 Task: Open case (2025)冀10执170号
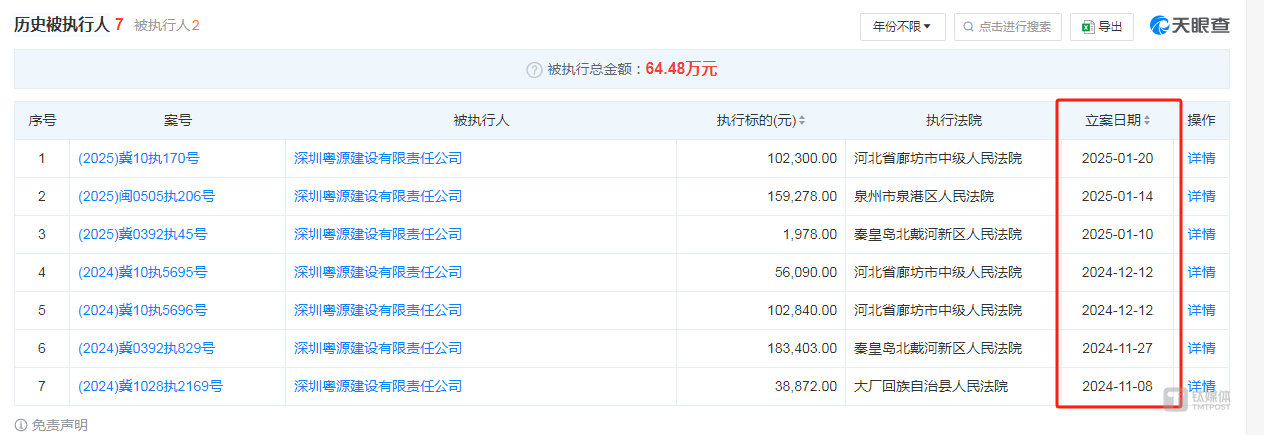(x=138, y=158)
